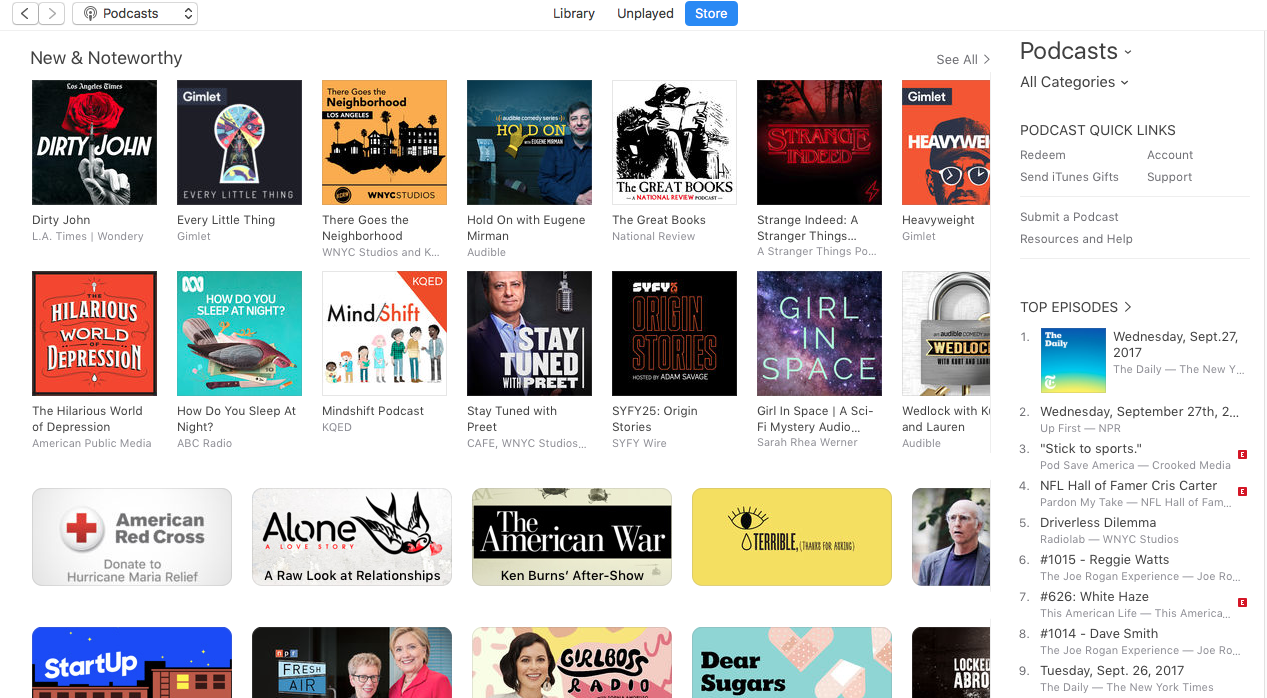Open the Fresh Air banner

[352, 662]
